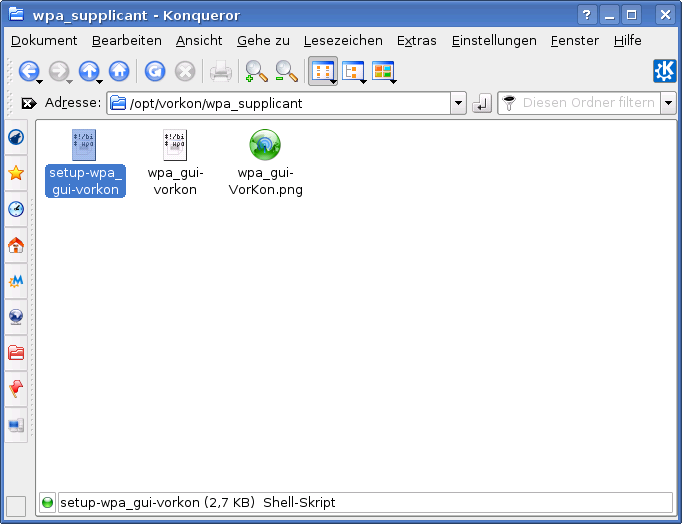
Task: Expand the address bar history dropdown
Action: [458, 103]
